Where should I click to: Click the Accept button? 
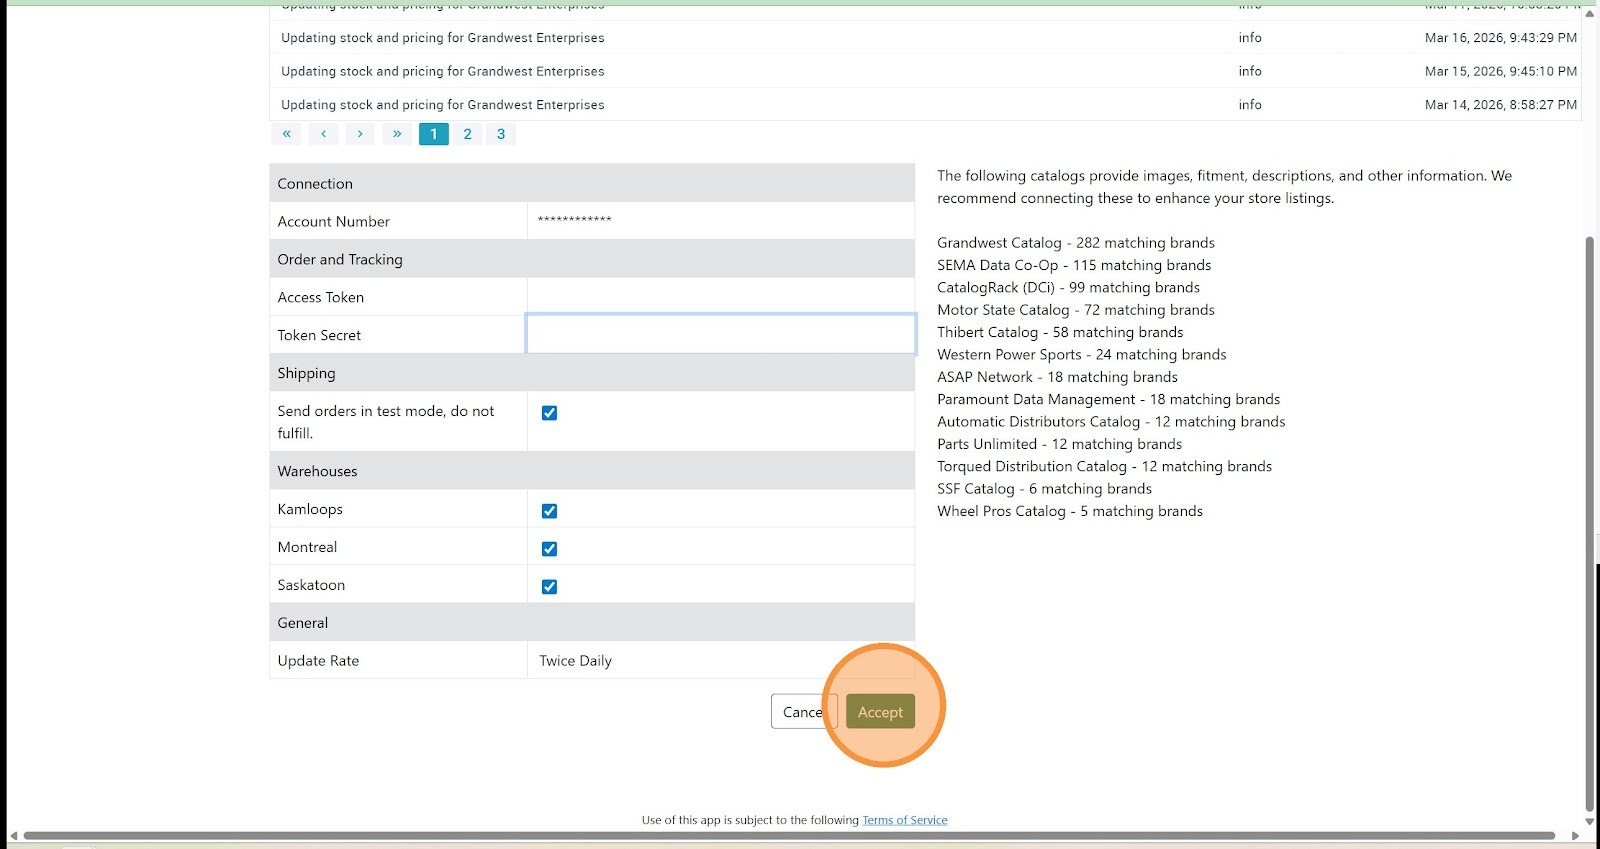(880, 712)
